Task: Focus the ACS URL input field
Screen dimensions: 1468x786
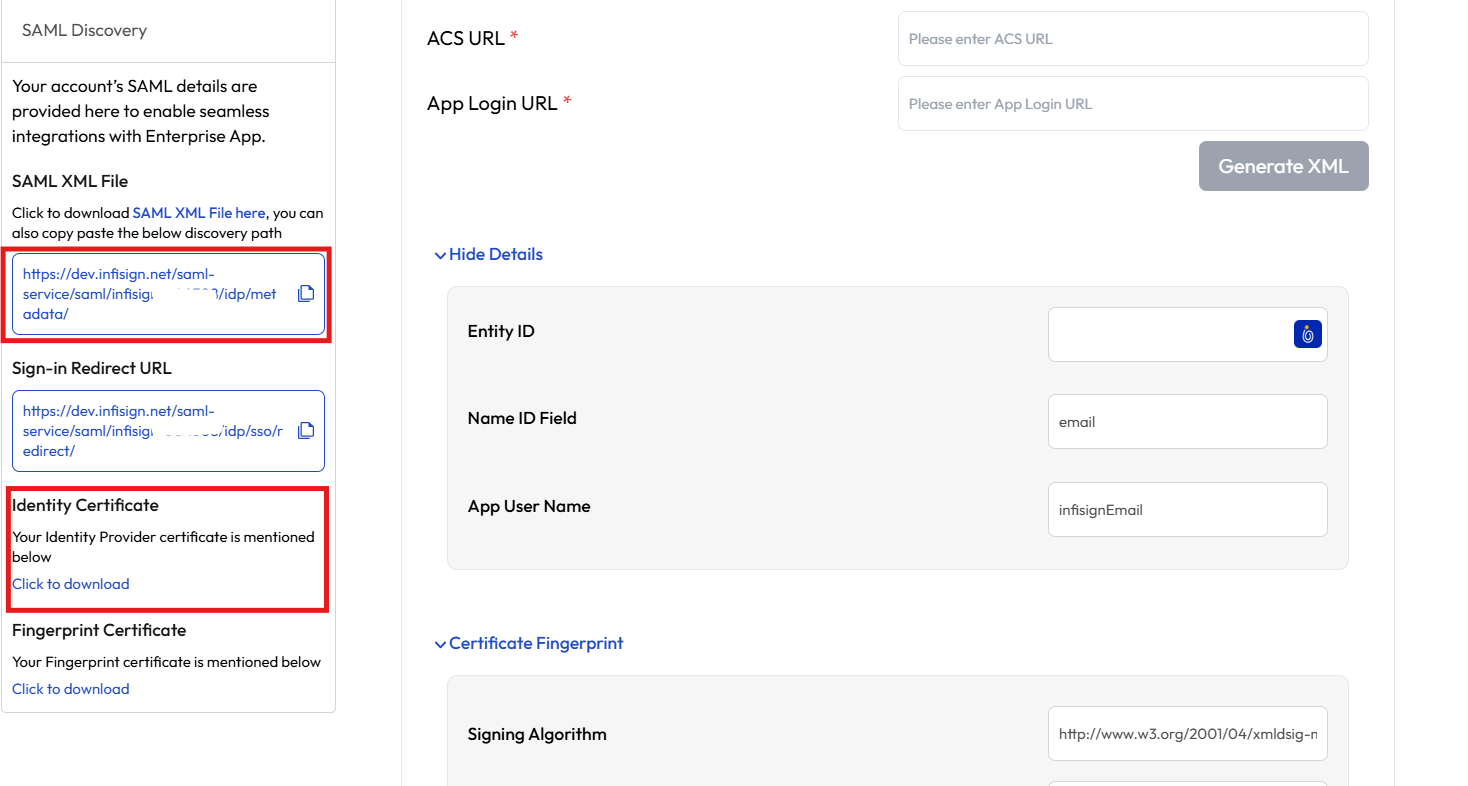Action: point(1133,39)
